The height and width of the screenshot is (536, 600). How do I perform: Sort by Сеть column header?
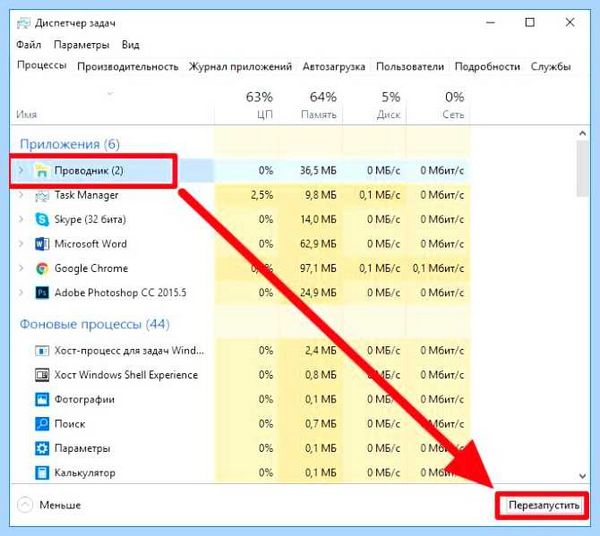tap(453, 114)
